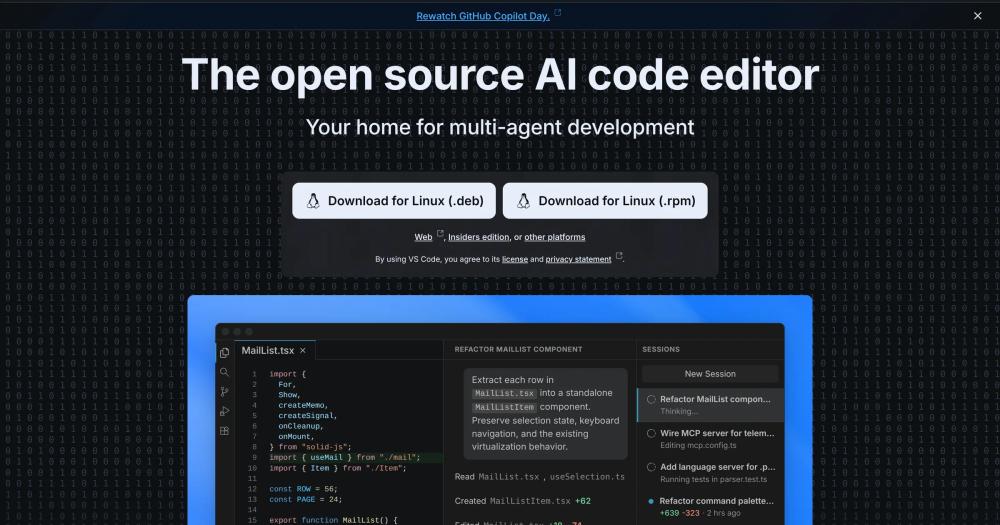This screenshot has width=1000, height=525.
Task: Click the SESSIONS panel header
Action: tap(661, 350)
